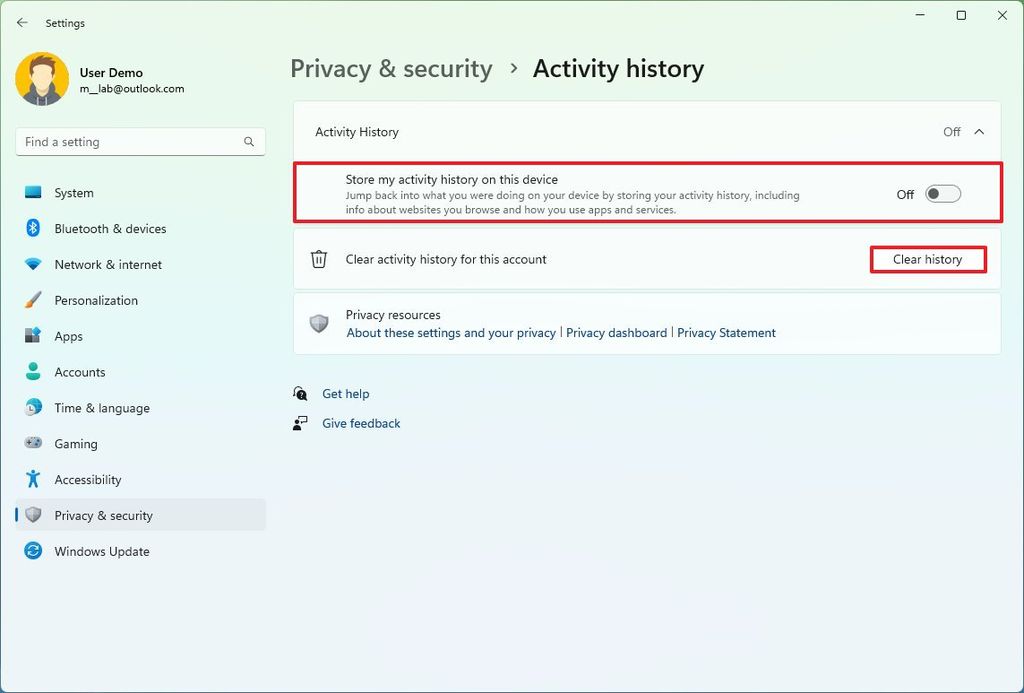Click the Personalization paintbrush icon
The image size is (1024, 693).
tap(33, 300)
